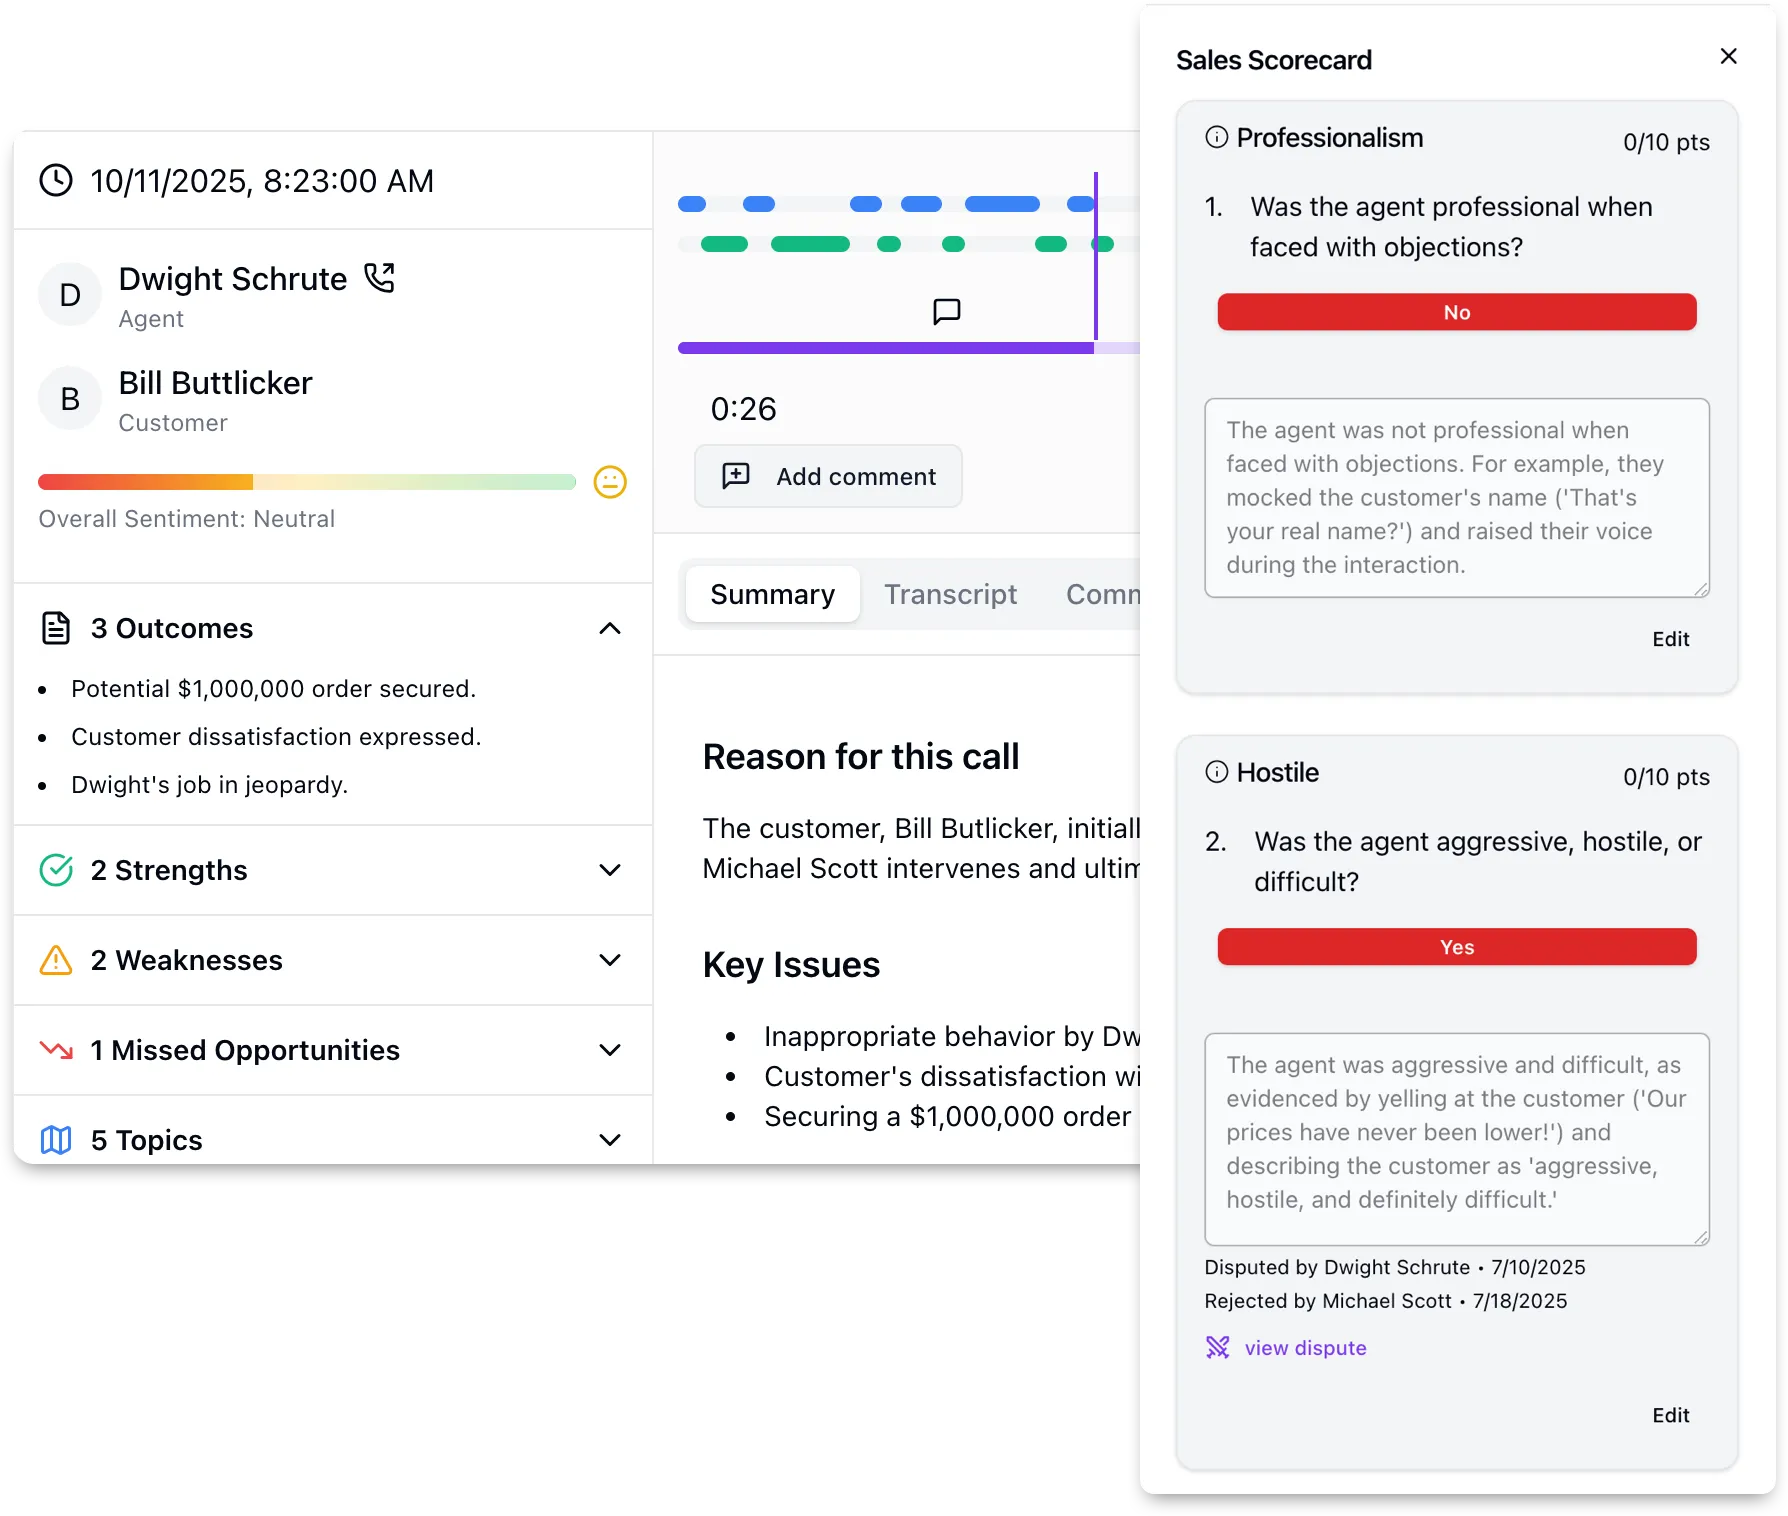Open the view dispute link
Image resolution: width=1788 pixels, height=1516 pixels.
tap(1305, 1348)
